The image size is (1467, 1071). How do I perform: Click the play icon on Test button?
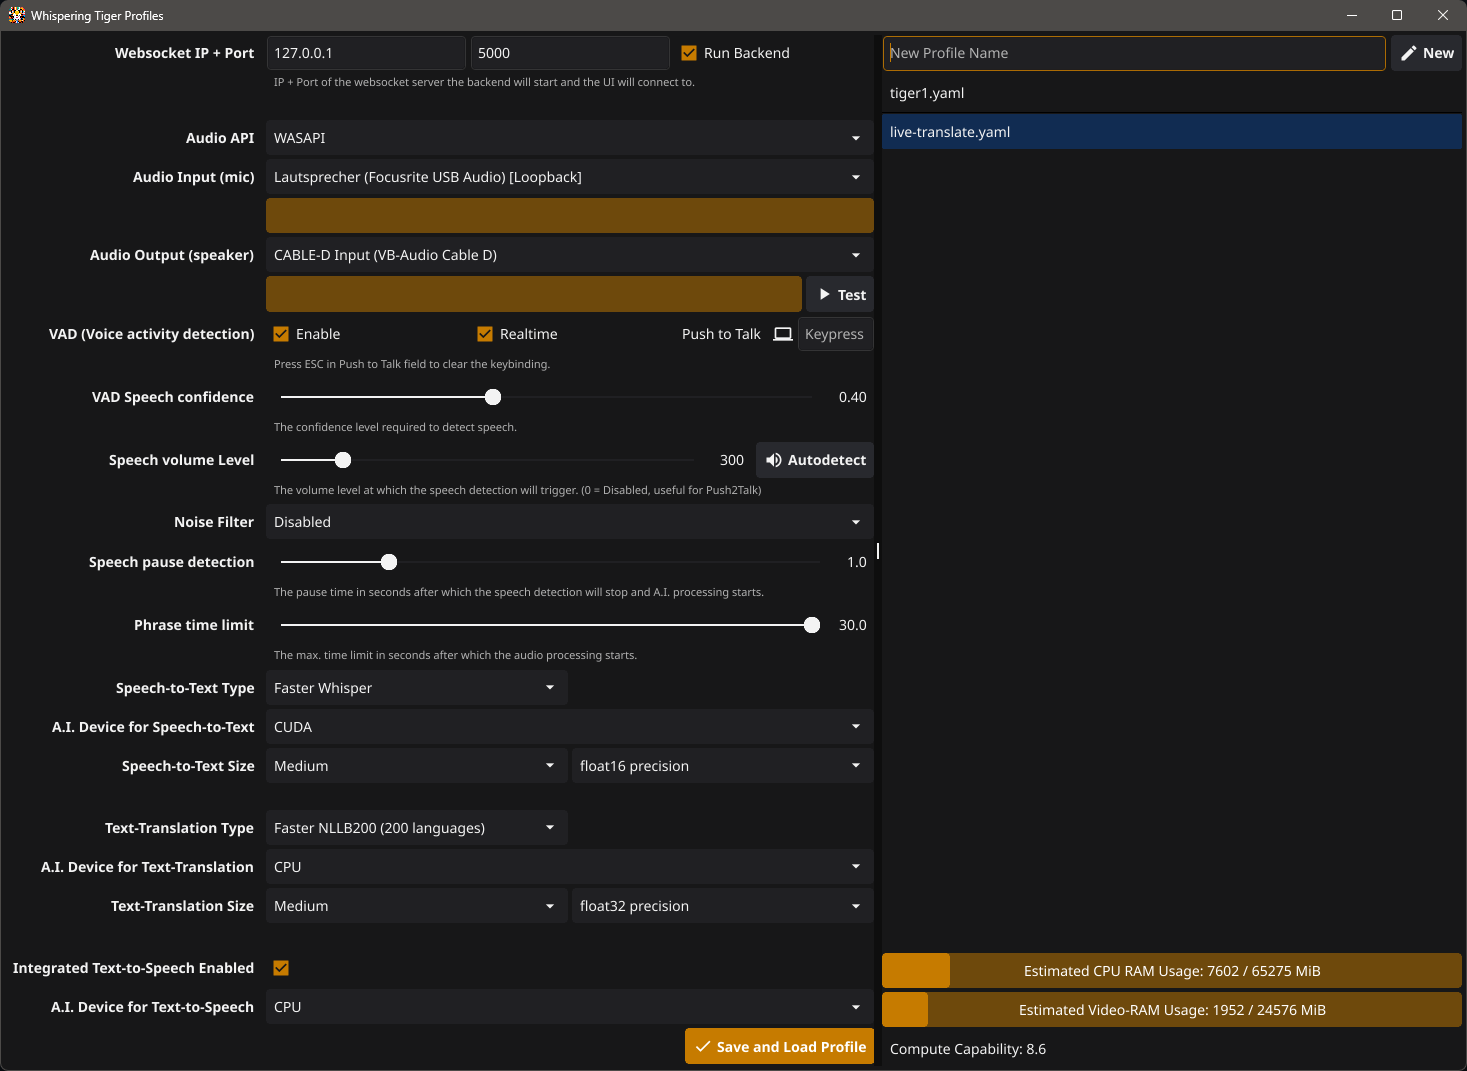824,295
